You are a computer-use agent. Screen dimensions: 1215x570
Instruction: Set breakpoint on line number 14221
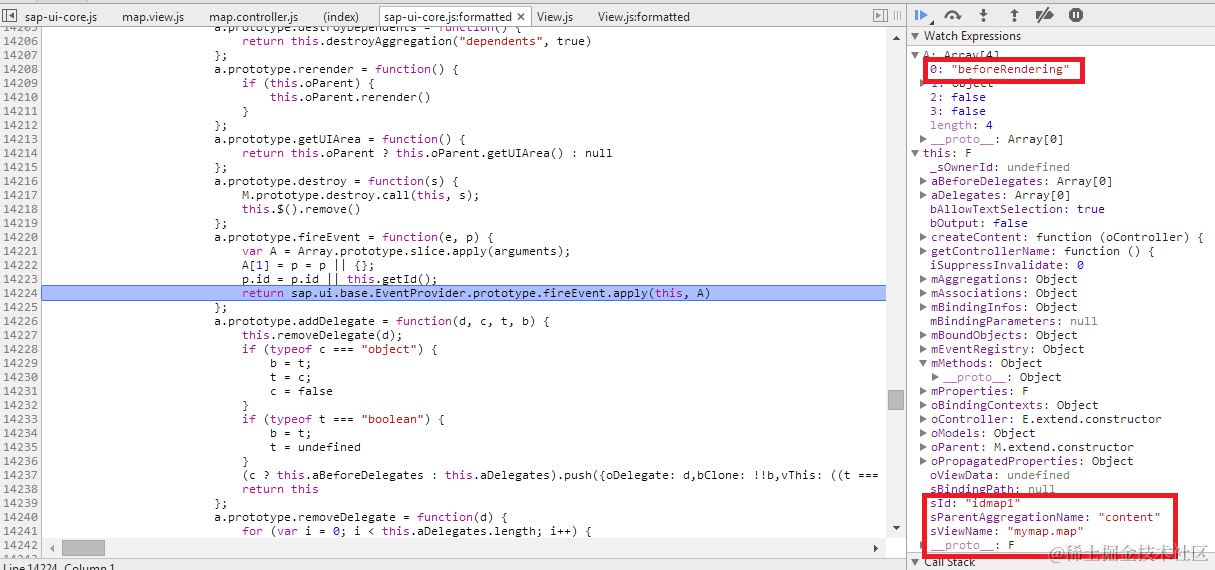click(20, 251)
